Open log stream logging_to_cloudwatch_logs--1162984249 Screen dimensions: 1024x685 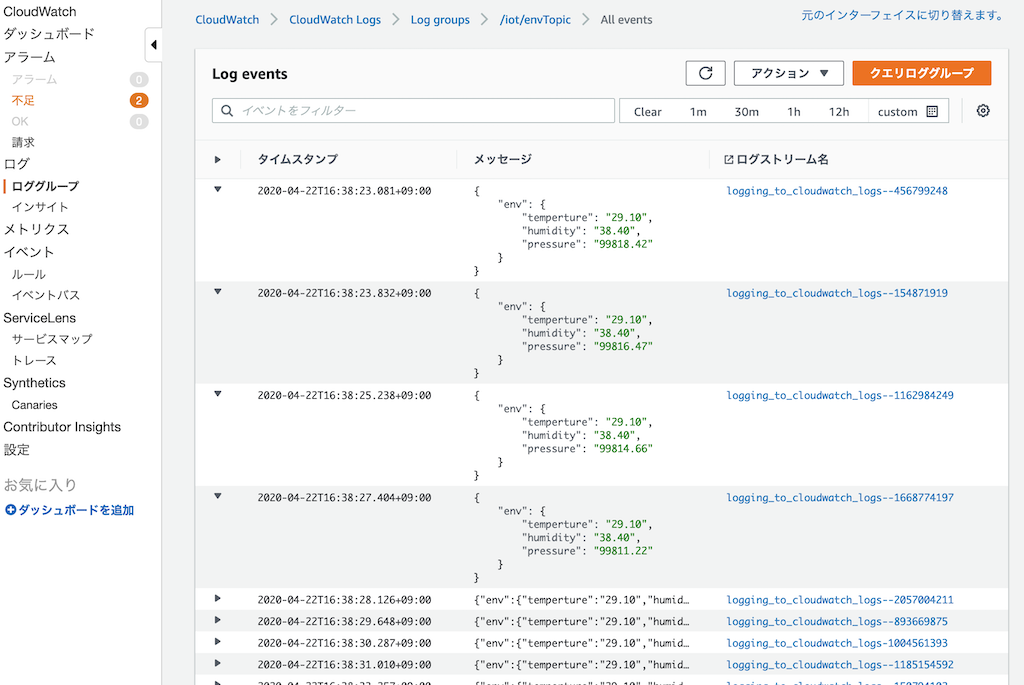pos(840,395)
